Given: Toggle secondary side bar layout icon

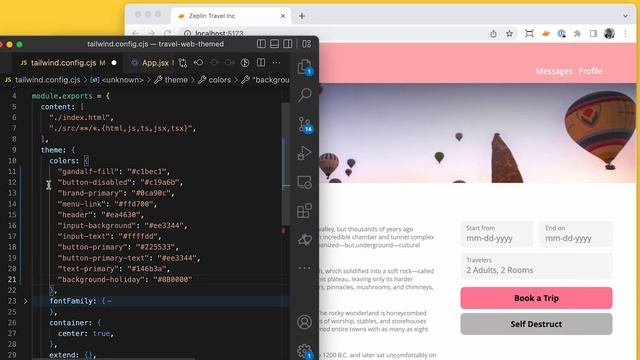Looking at the screenshot, I should click(x=288, y=44).
